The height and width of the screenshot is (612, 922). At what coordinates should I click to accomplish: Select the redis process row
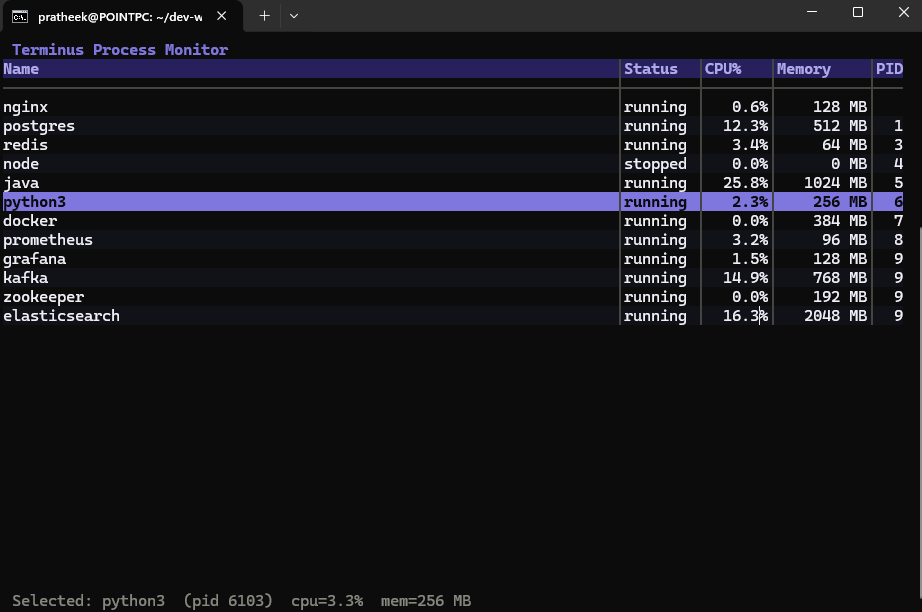[x=453, y=145]
